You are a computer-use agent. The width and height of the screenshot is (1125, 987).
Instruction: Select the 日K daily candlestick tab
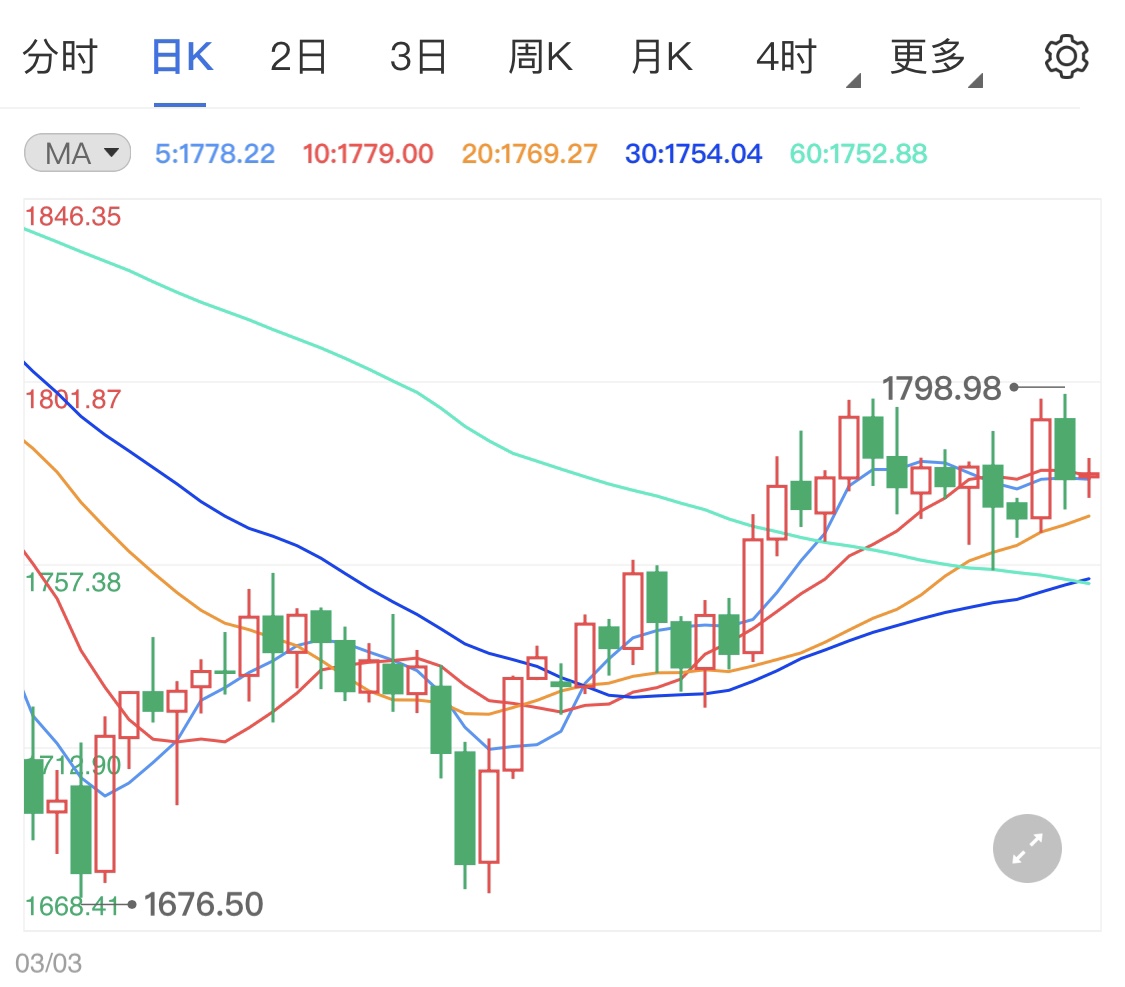click(x=182, y=57)
